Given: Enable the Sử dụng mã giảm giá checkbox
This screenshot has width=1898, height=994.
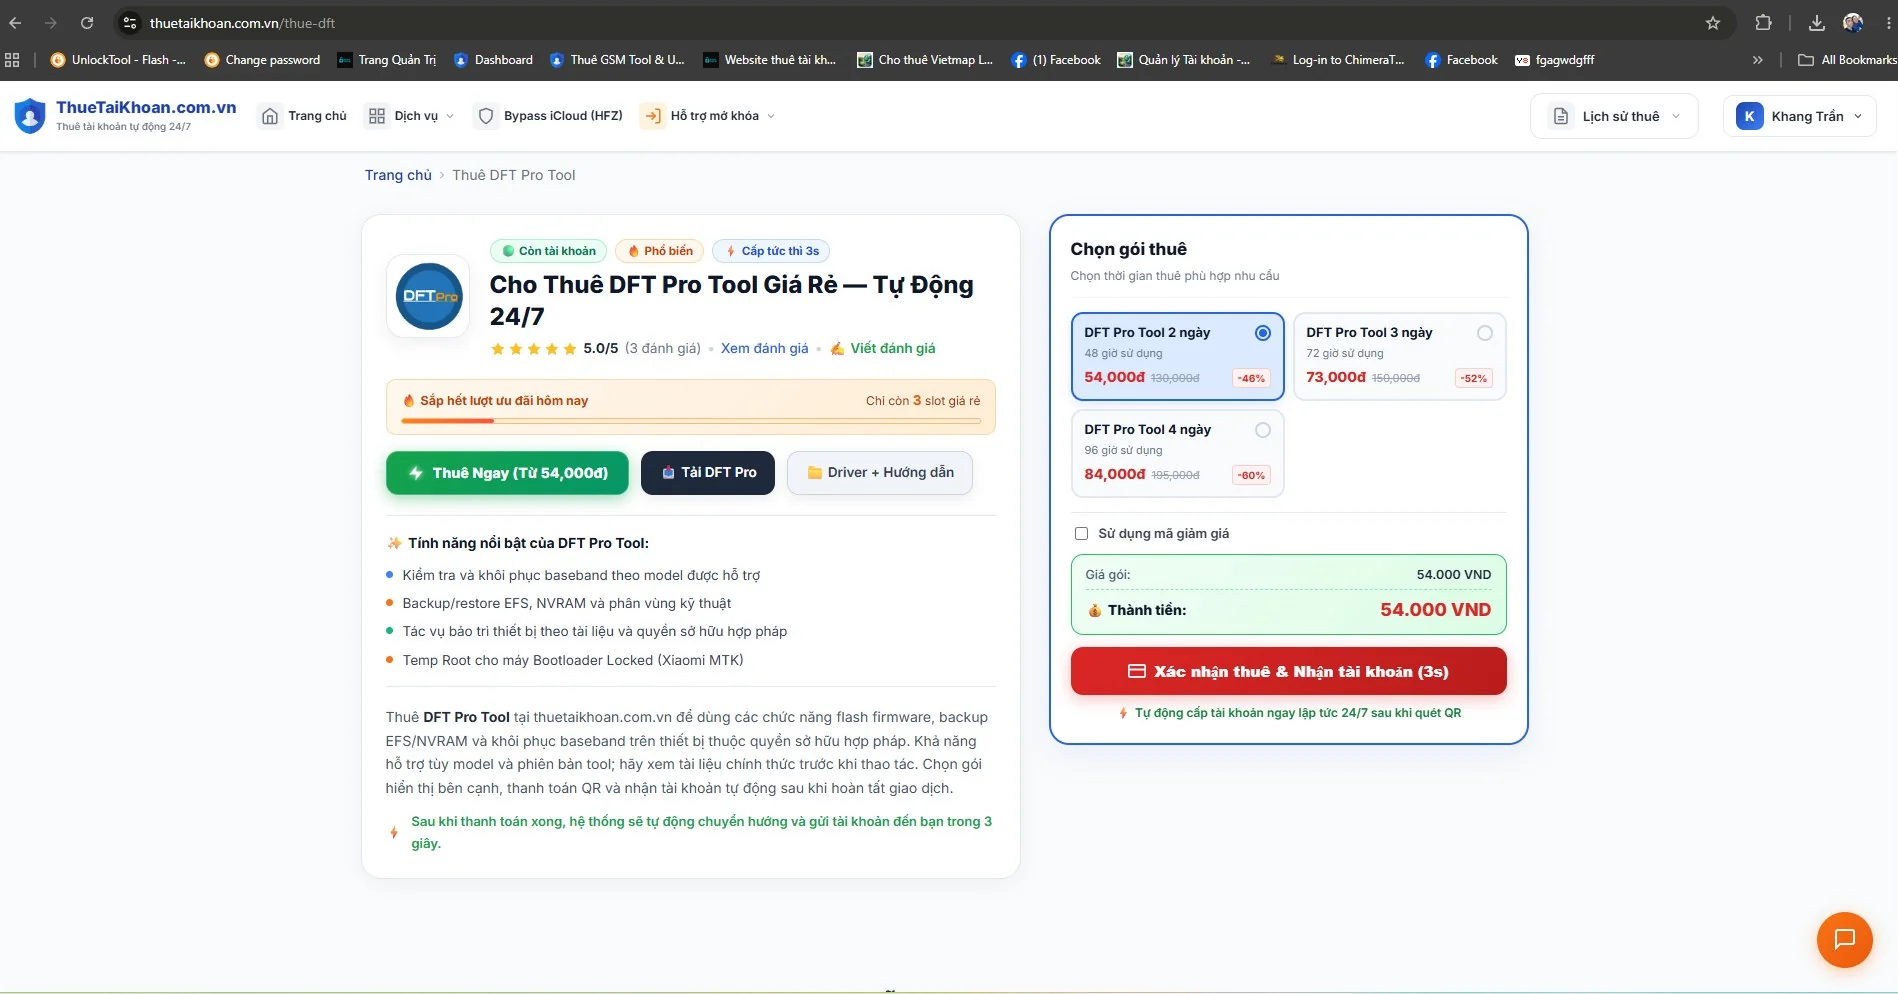Looking at the screenshot, I should pyautogui.click(x=1081, y=534).
